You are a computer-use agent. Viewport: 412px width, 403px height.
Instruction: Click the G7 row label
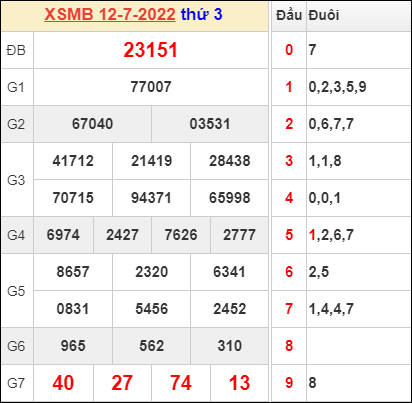(16, 383)
